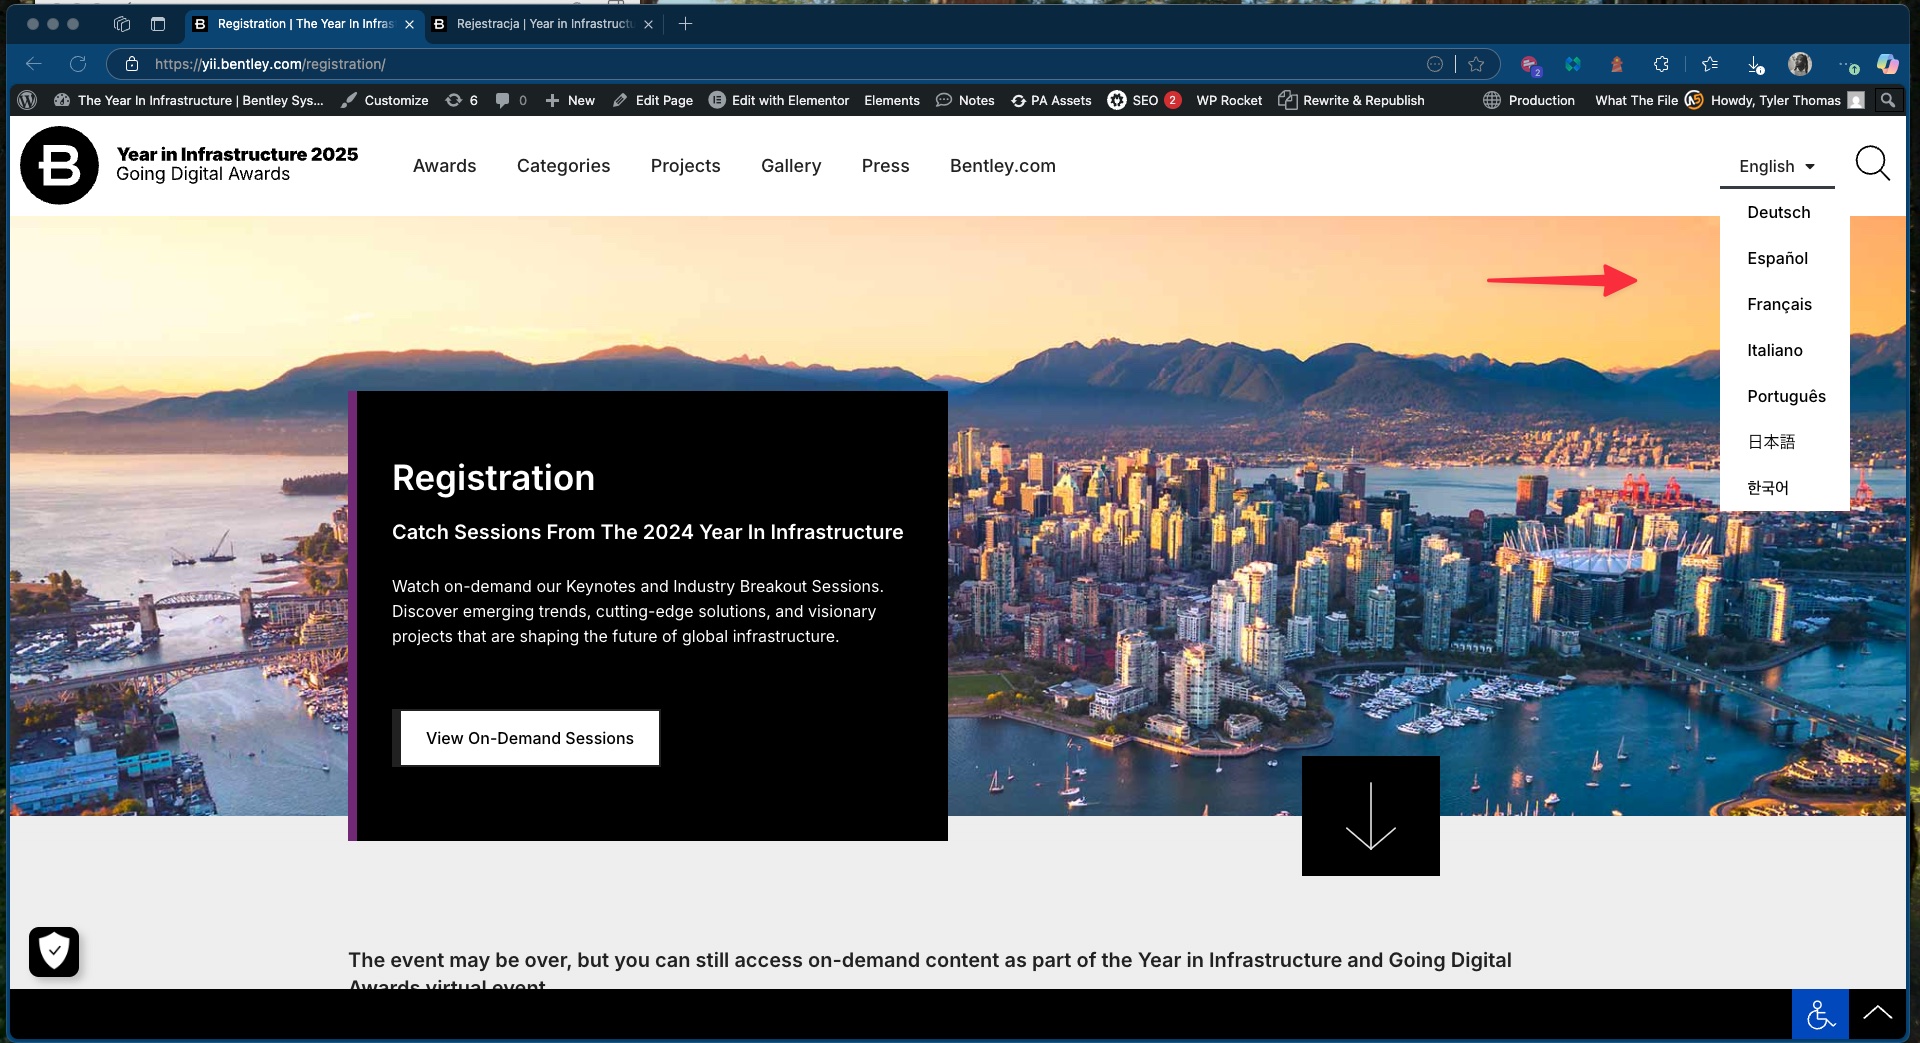Click admin bar search magnifier
1920x1043 pixels.
point(1887,100)
